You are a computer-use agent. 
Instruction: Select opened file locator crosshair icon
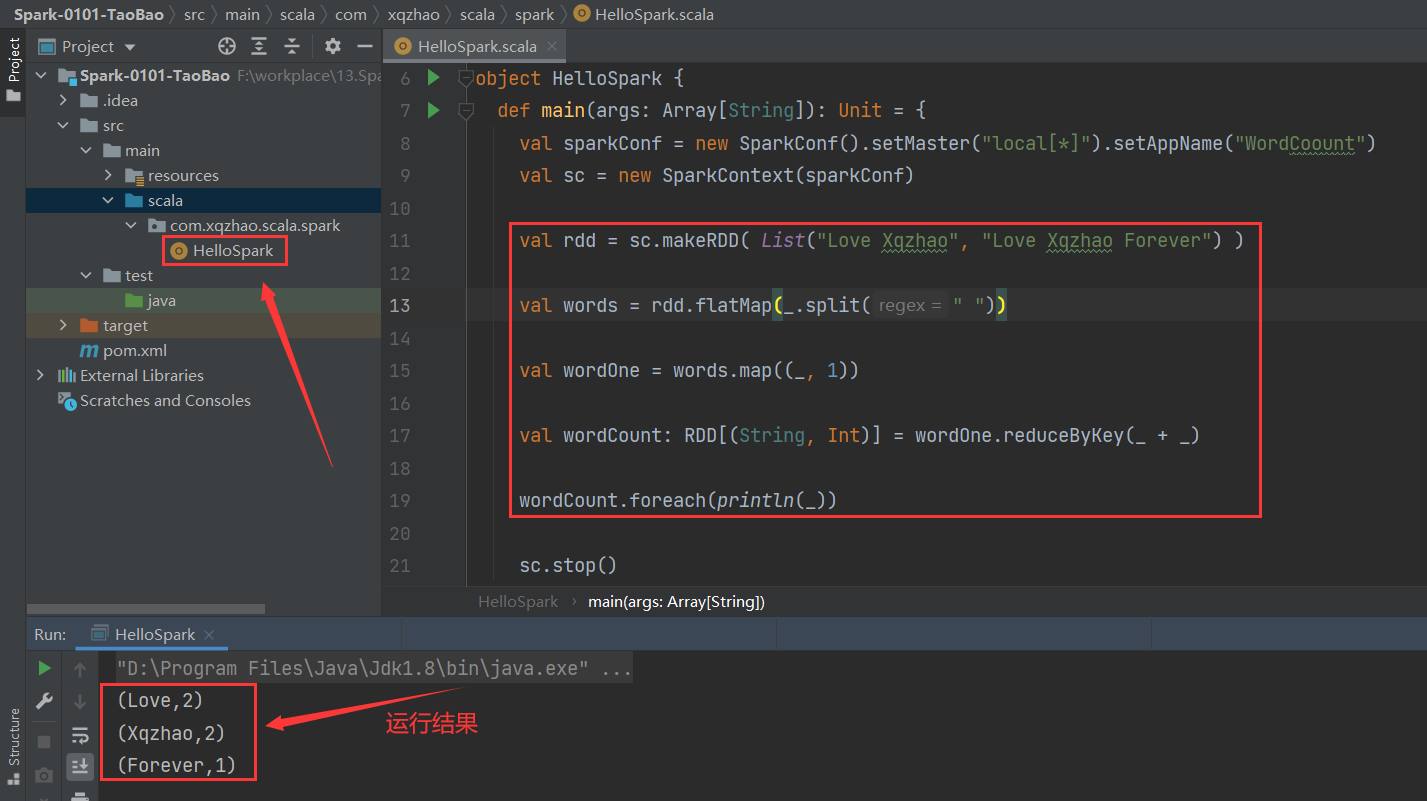227,46
